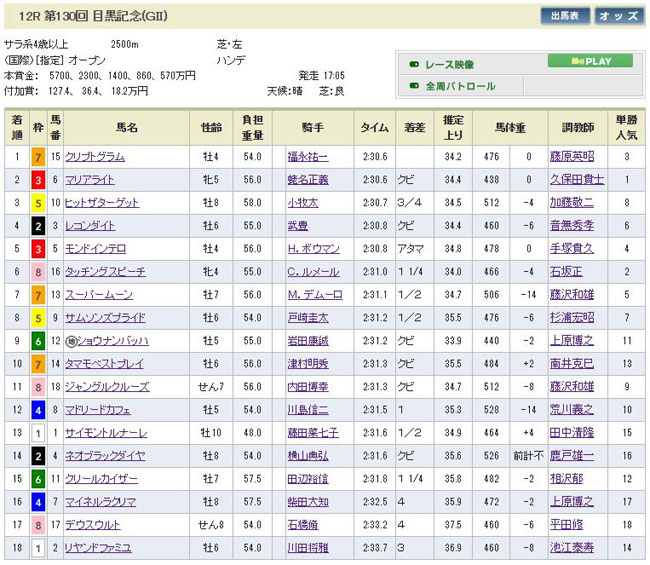Select the 全周パトロール video option
The height and width of the screenshot is (565, 650).
pyautogui.click(x=460, y=86)
